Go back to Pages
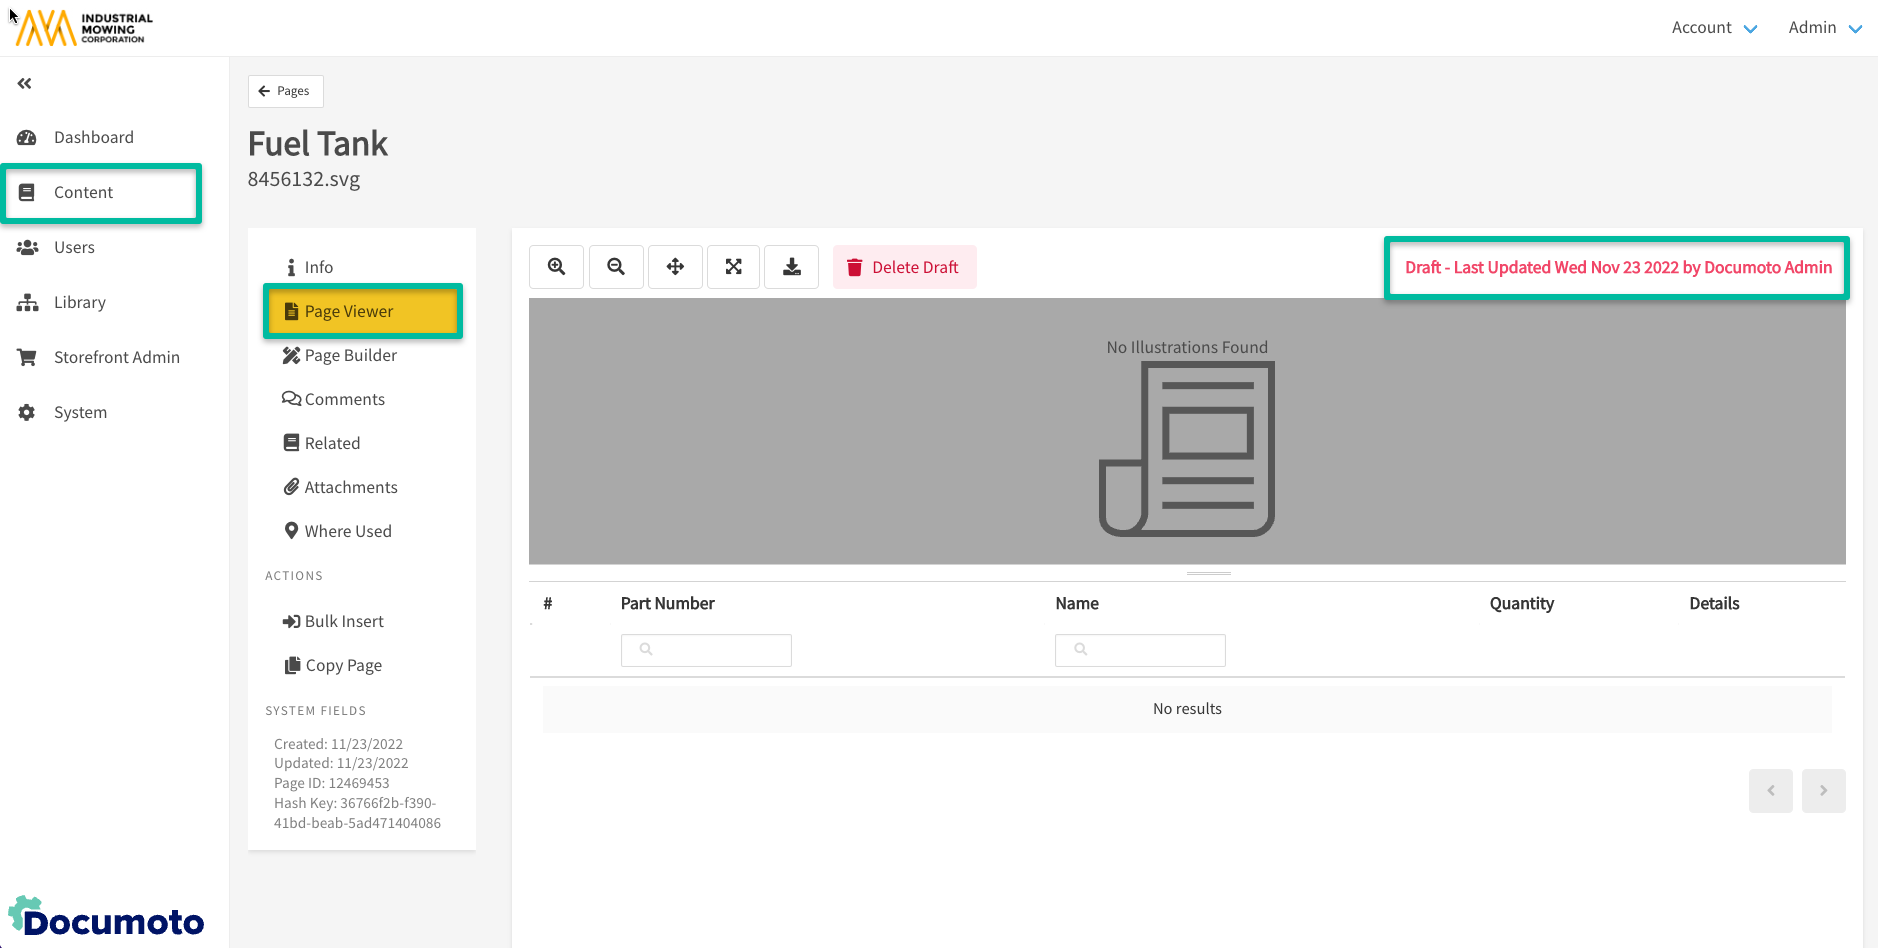 [285, 91]
